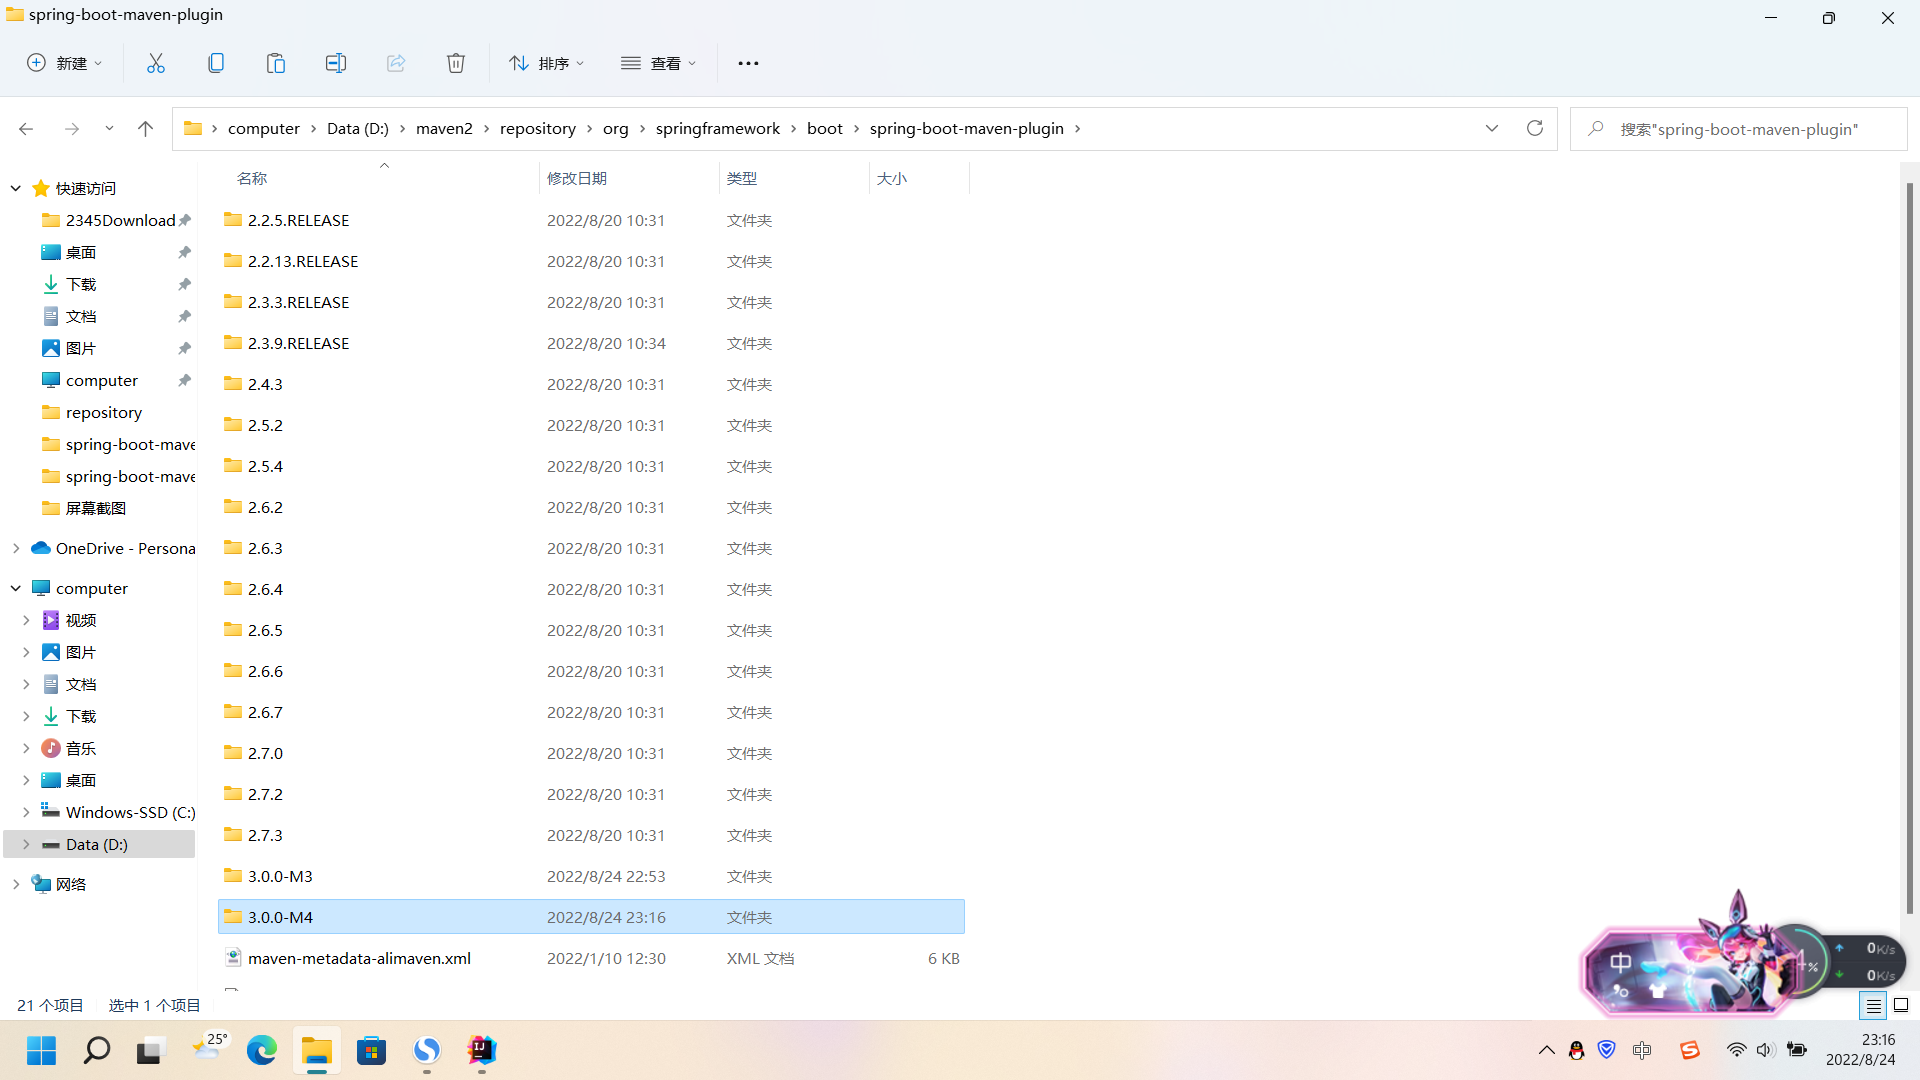
Task: Launch Microsoft Edge from taskbar
Action: [262, 1050]
